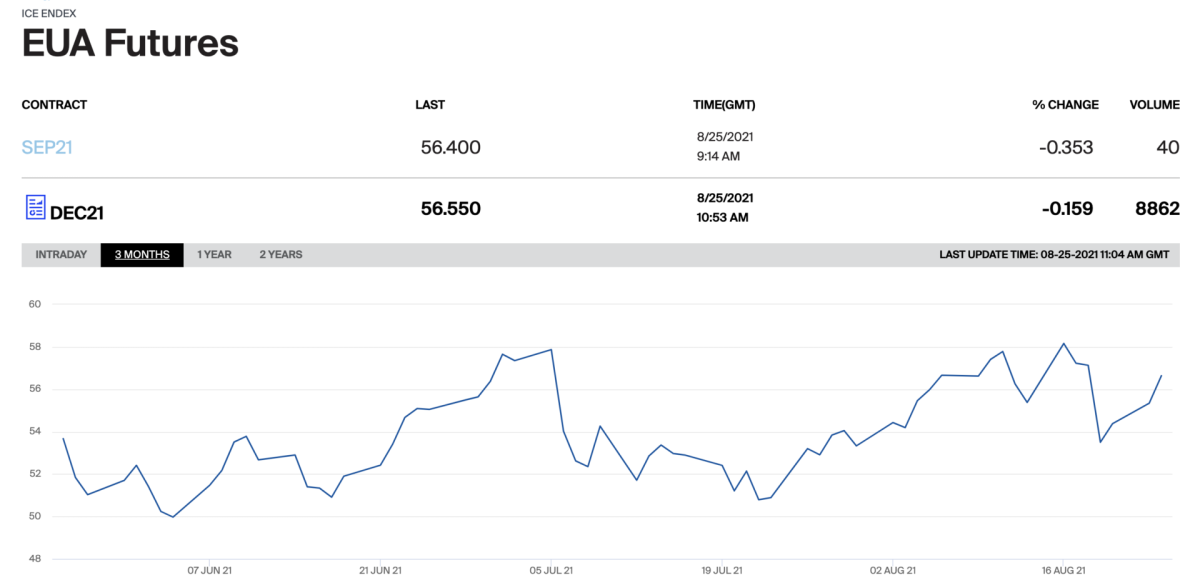Image resolution: width=1200 pixels, height=585 pixels.
Task: Open the SEP21 contract link
Action: click(x=47, y=148)
